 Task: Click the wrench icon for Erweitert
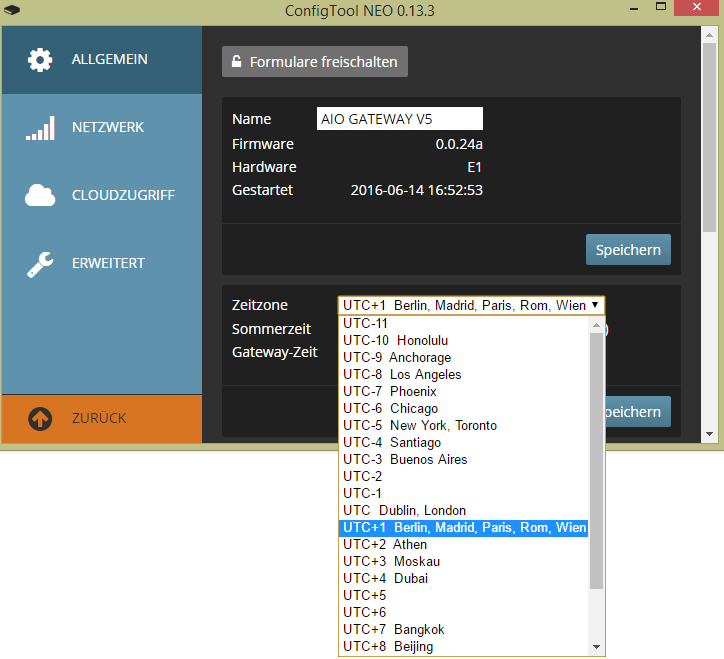coord(40,264)
